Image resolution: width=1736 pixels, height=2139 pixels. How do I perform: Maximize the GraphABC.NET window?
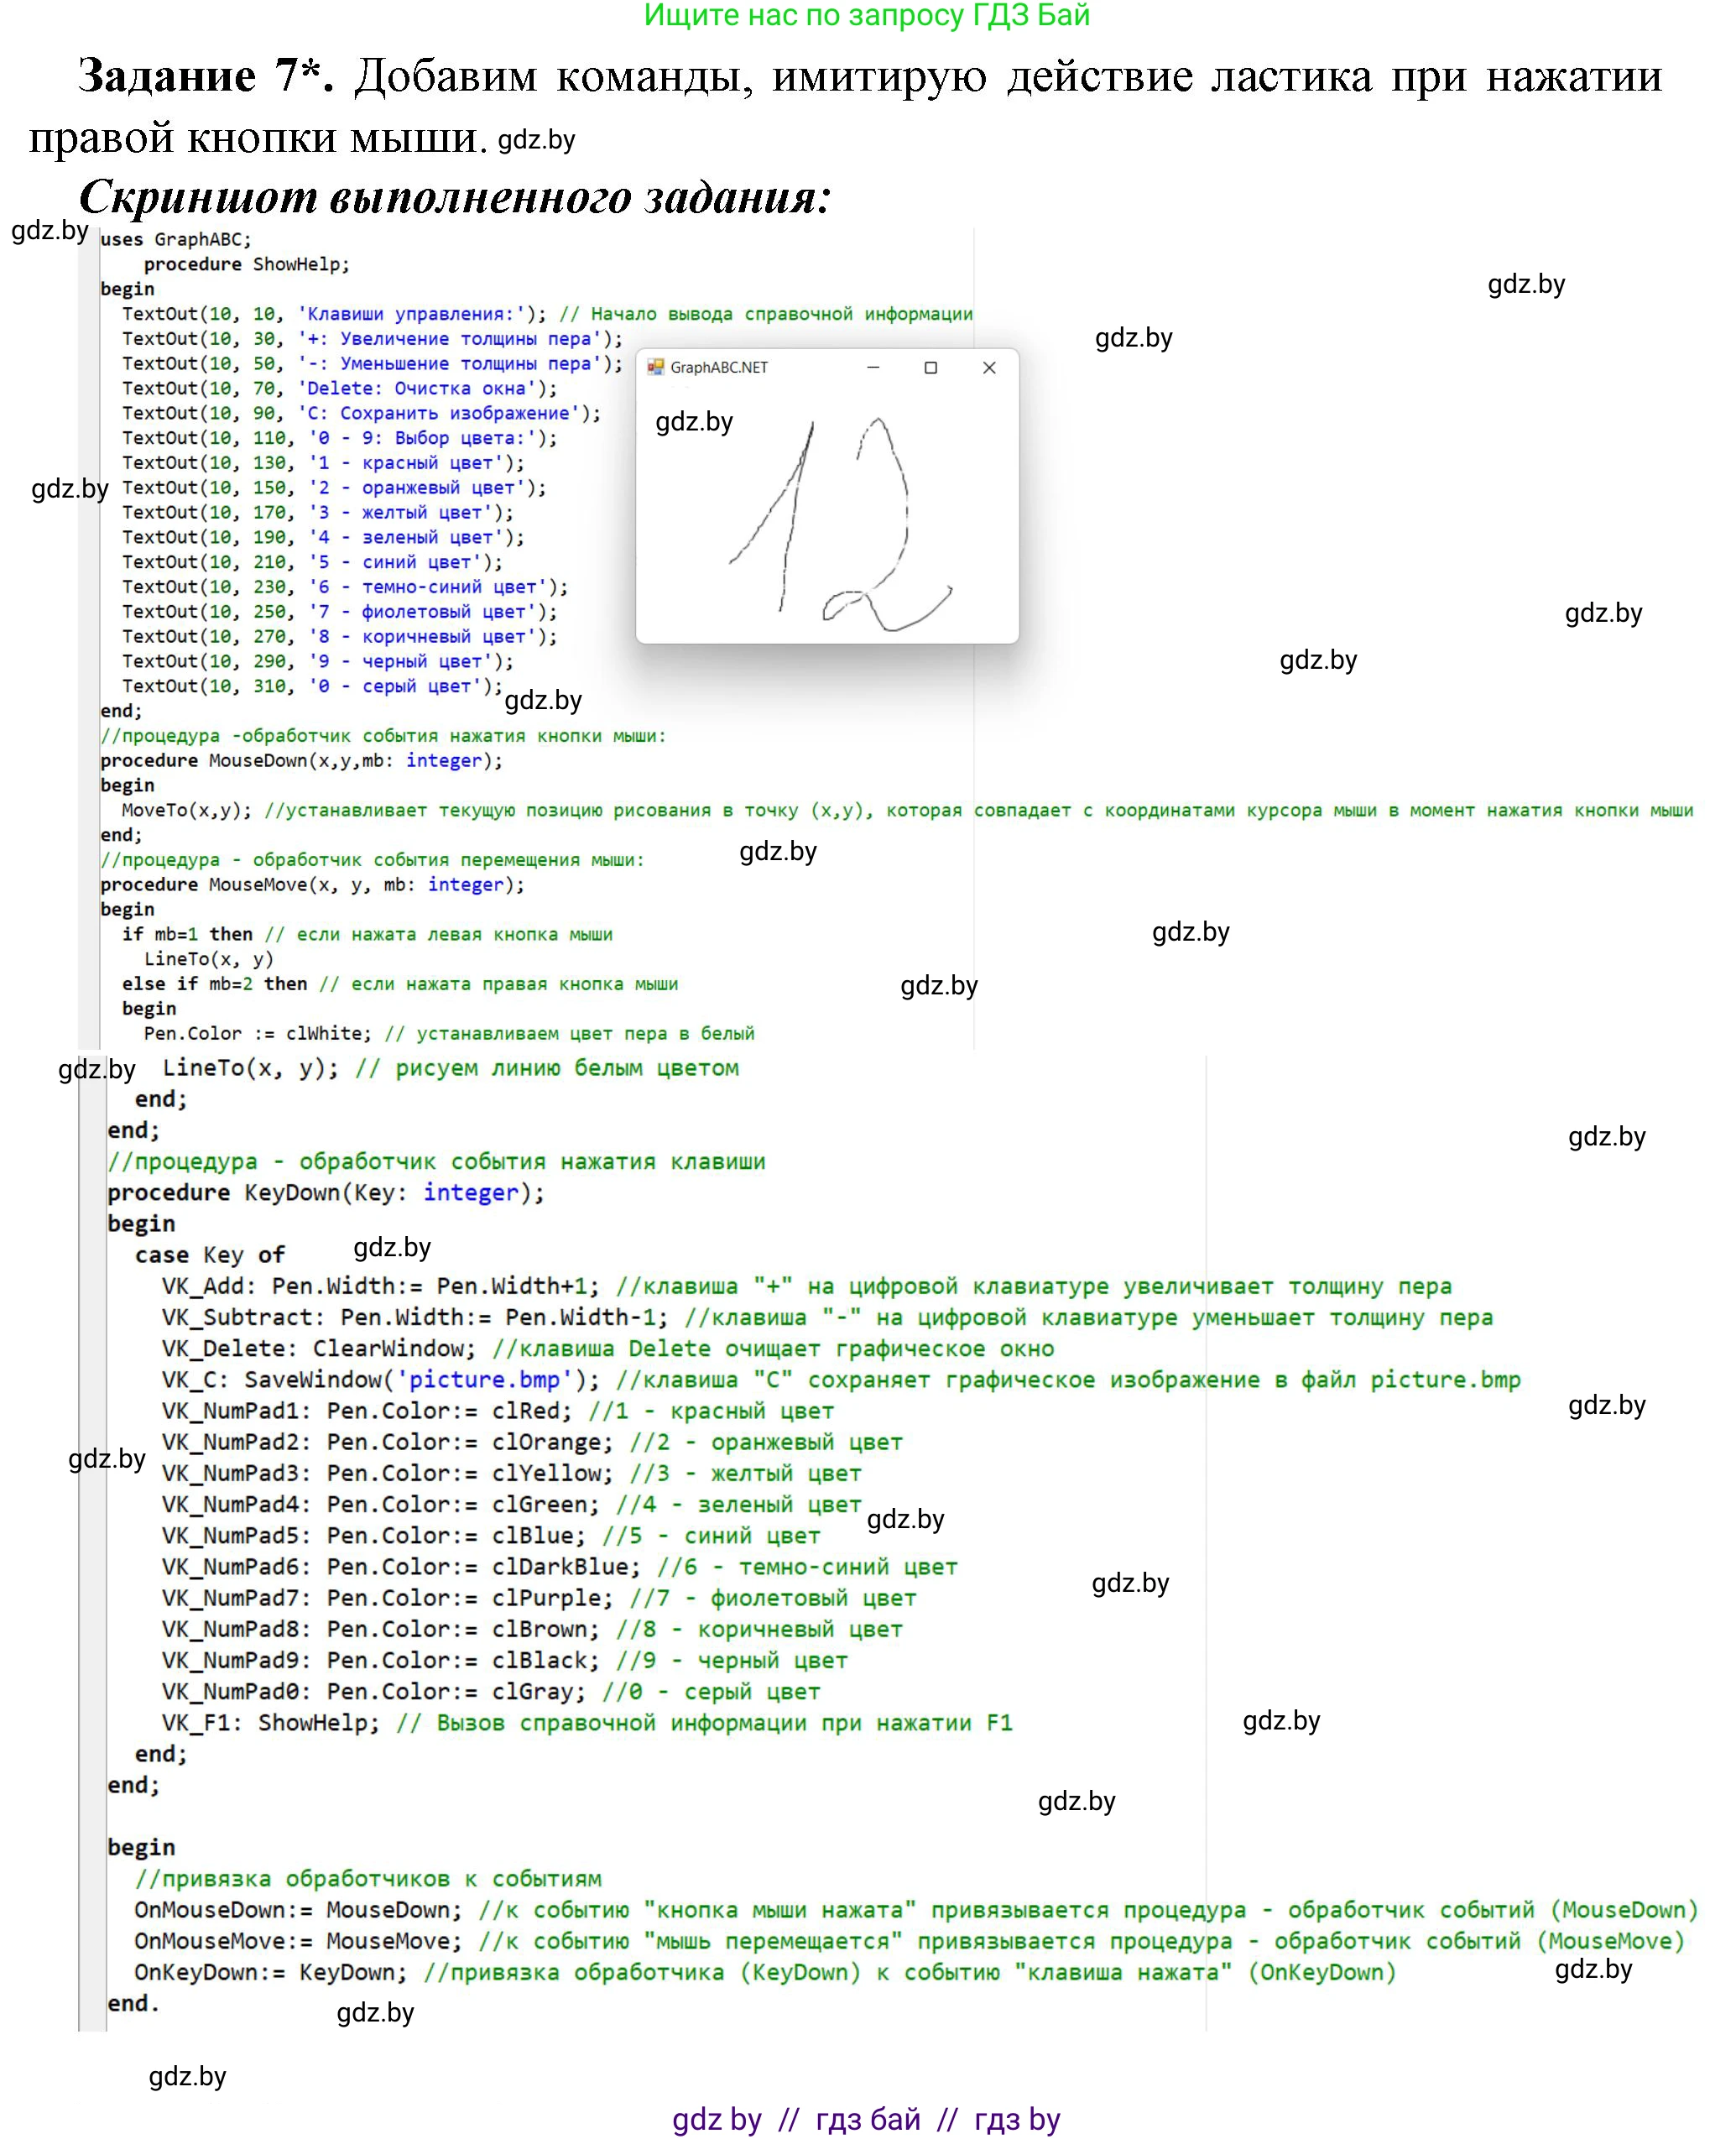coord(930,367)
